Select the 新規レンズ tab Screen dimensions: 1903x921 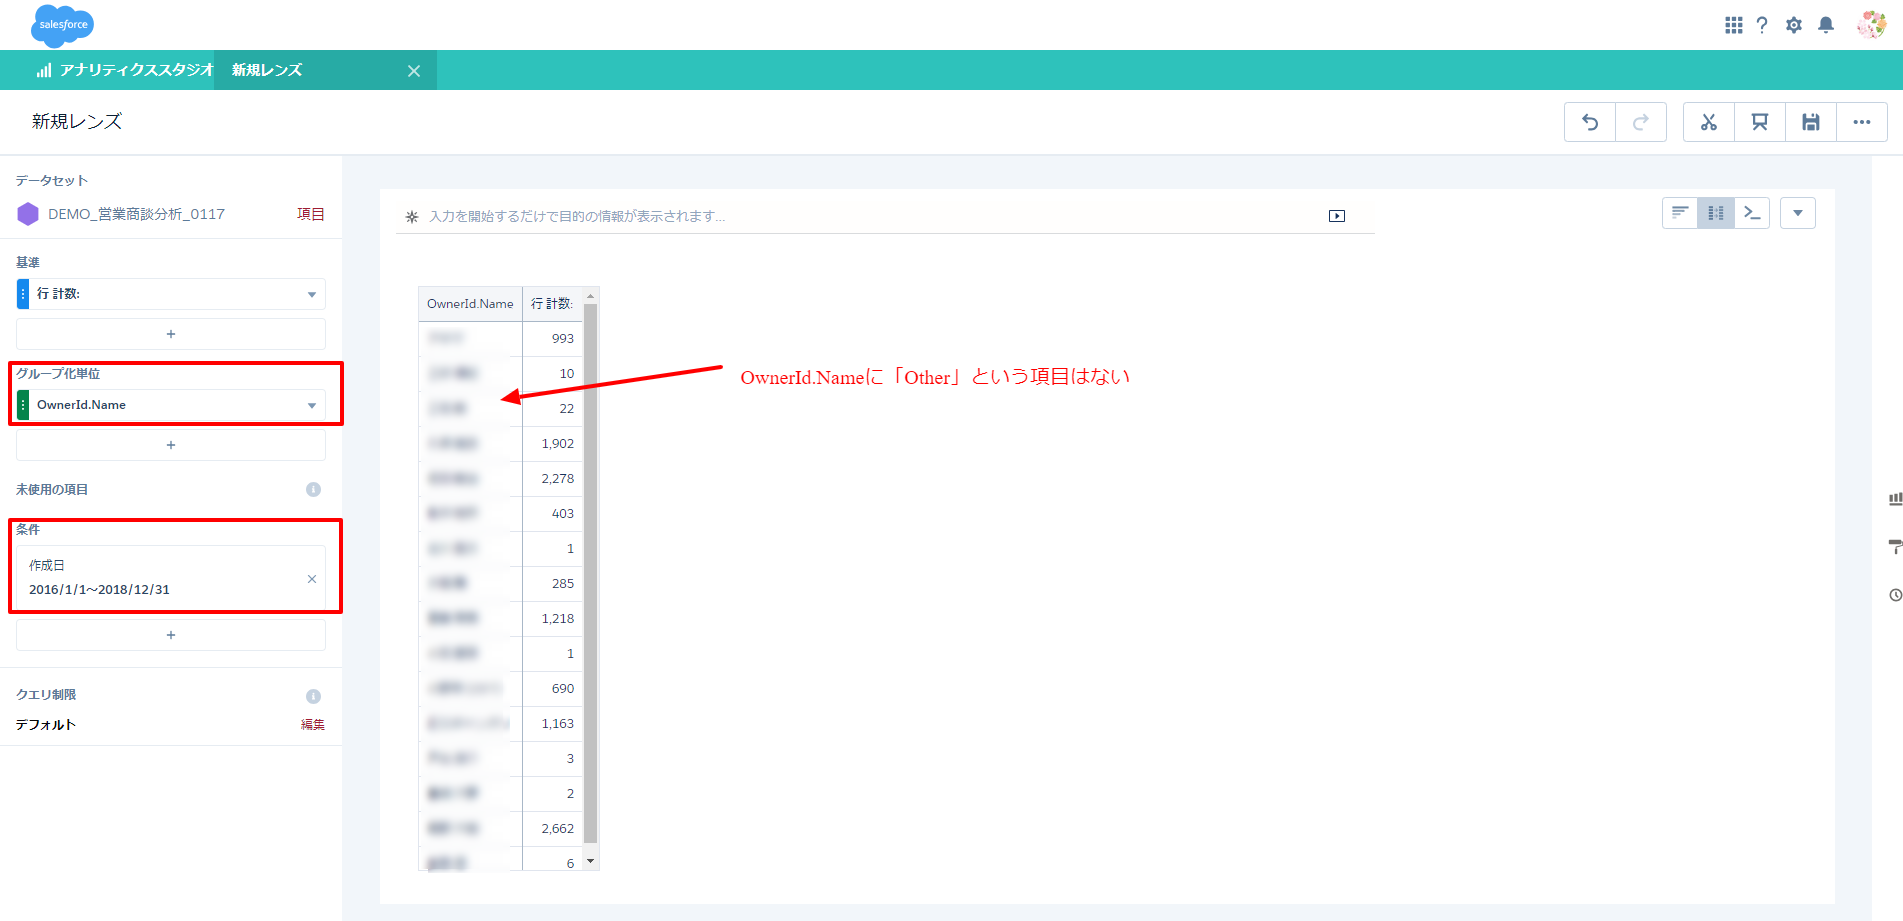coord(268,70)
